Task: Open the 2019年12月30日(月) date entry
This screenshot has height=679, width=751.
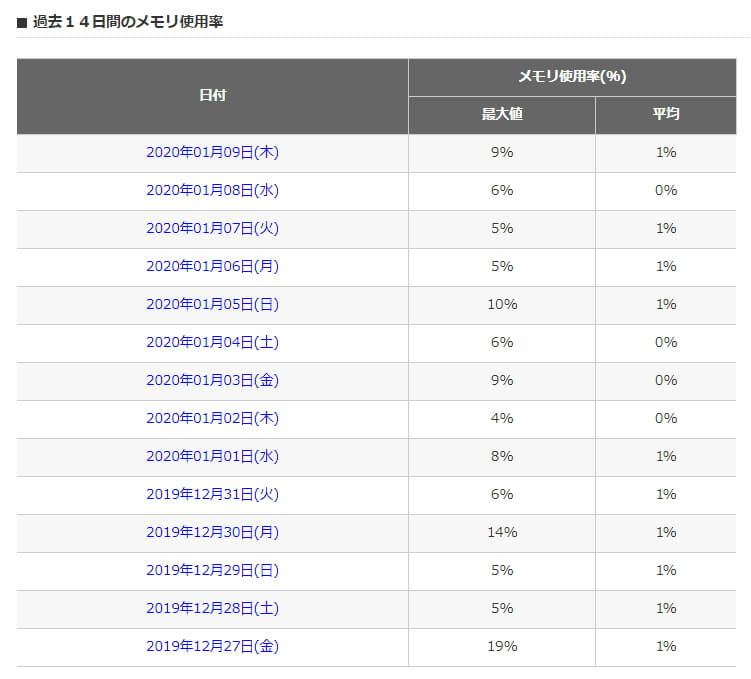Action: click(x=212, y=532)
